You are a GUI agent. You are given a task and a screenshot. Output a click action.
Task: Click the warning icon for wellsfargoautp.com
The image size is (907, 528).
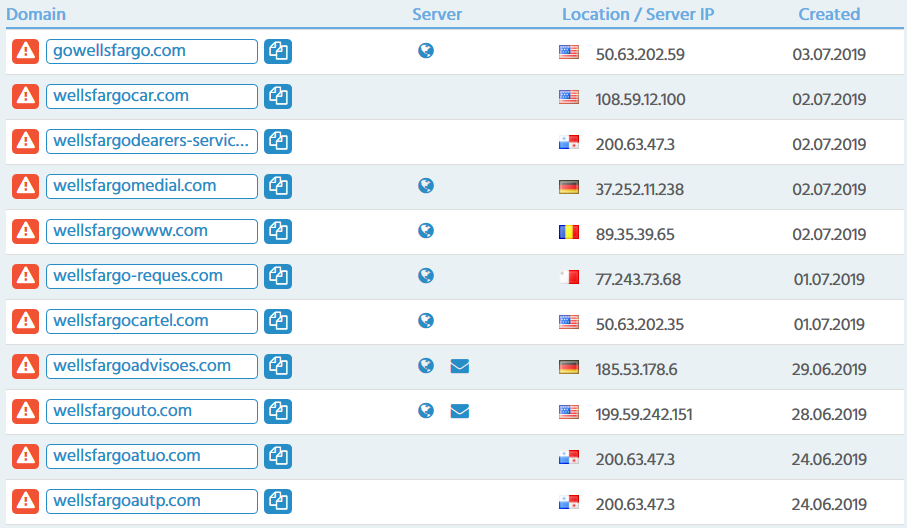click(x=25, y=502)
